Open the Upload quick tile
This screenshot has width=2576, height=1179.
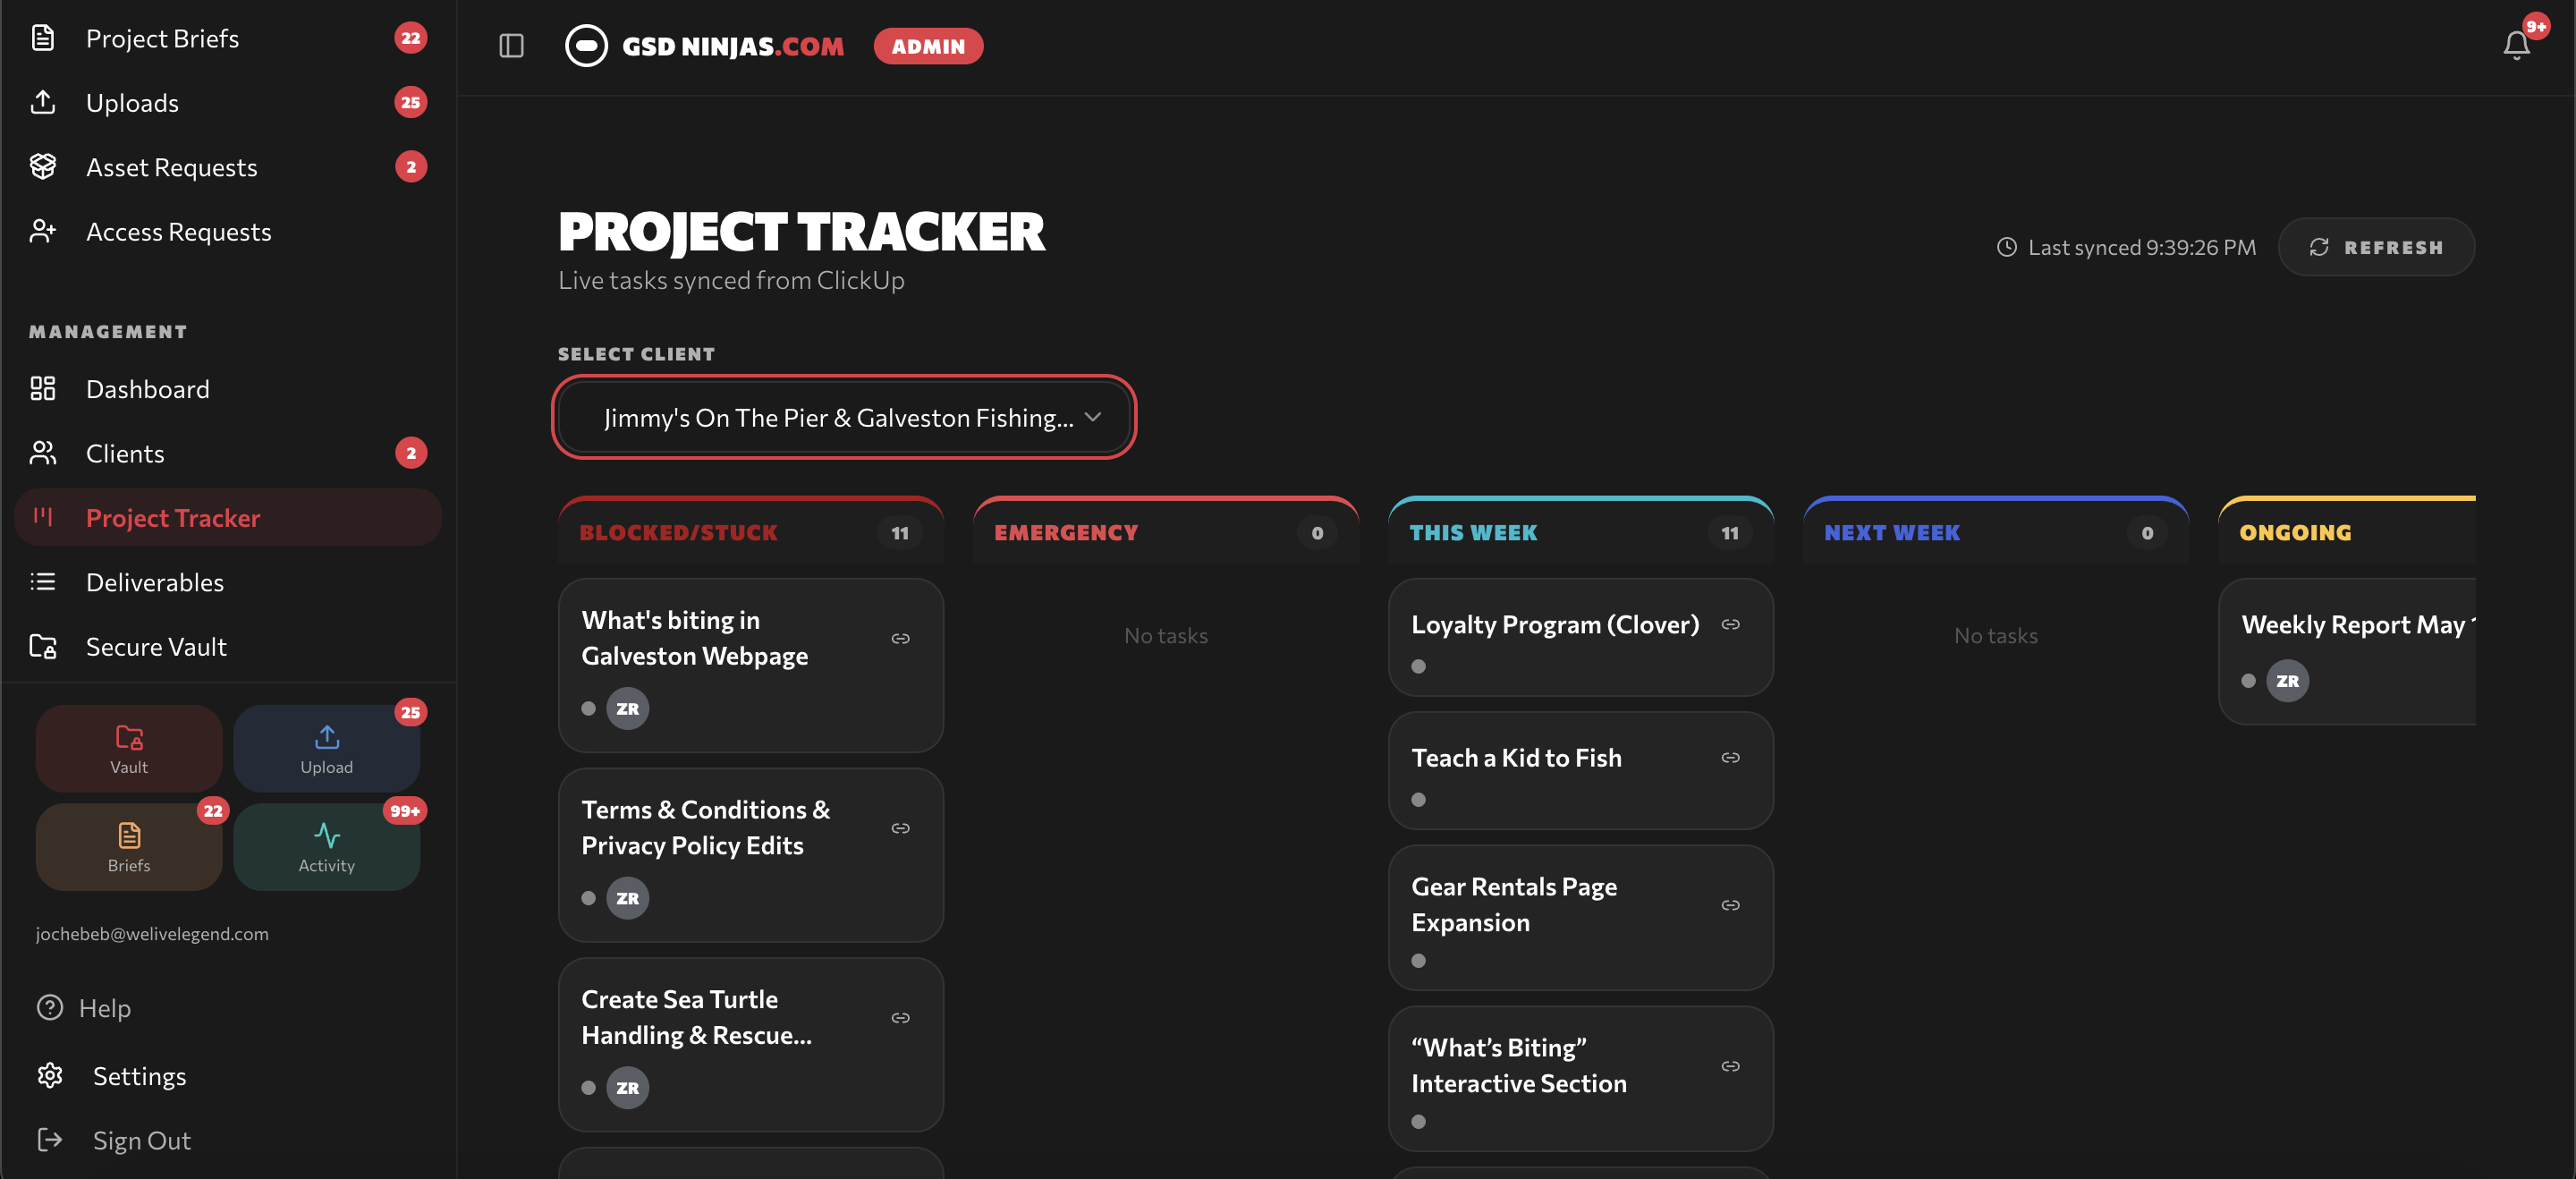tap(327, 748)
